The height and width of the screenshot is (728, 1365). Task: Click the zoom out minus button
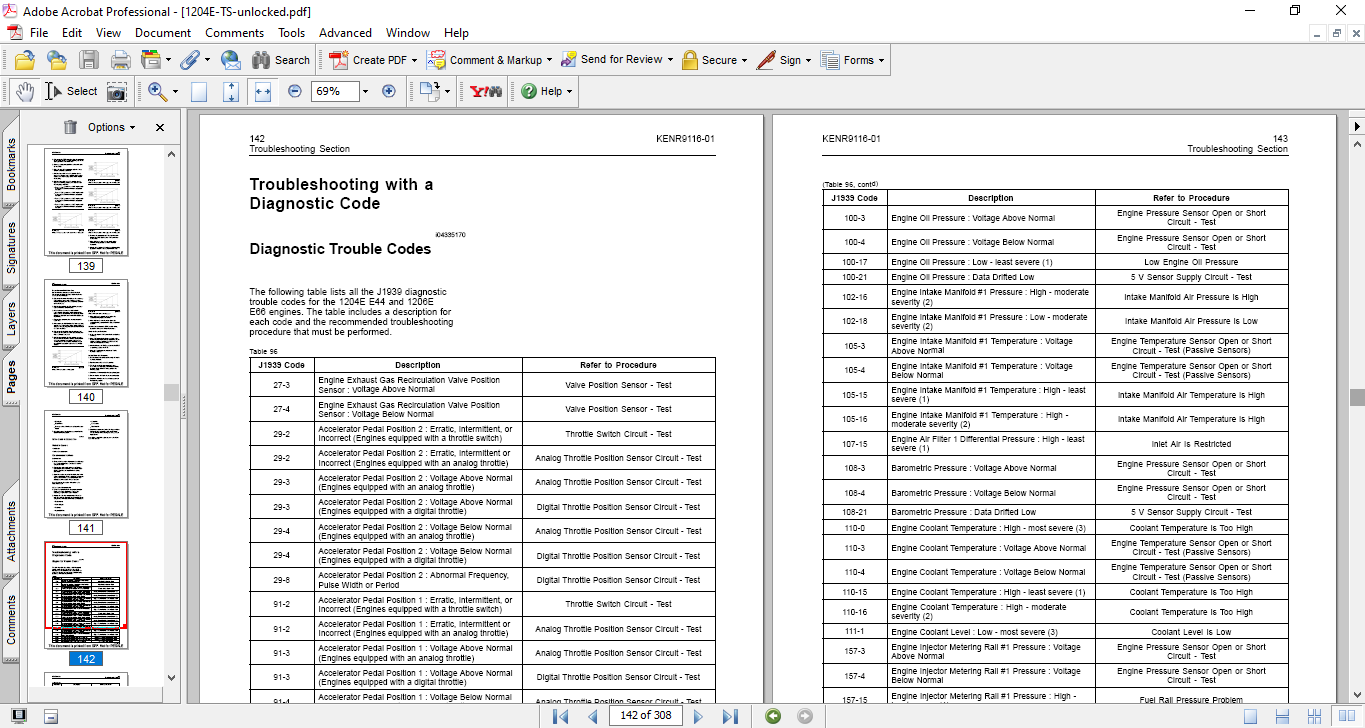pos(295,91)
